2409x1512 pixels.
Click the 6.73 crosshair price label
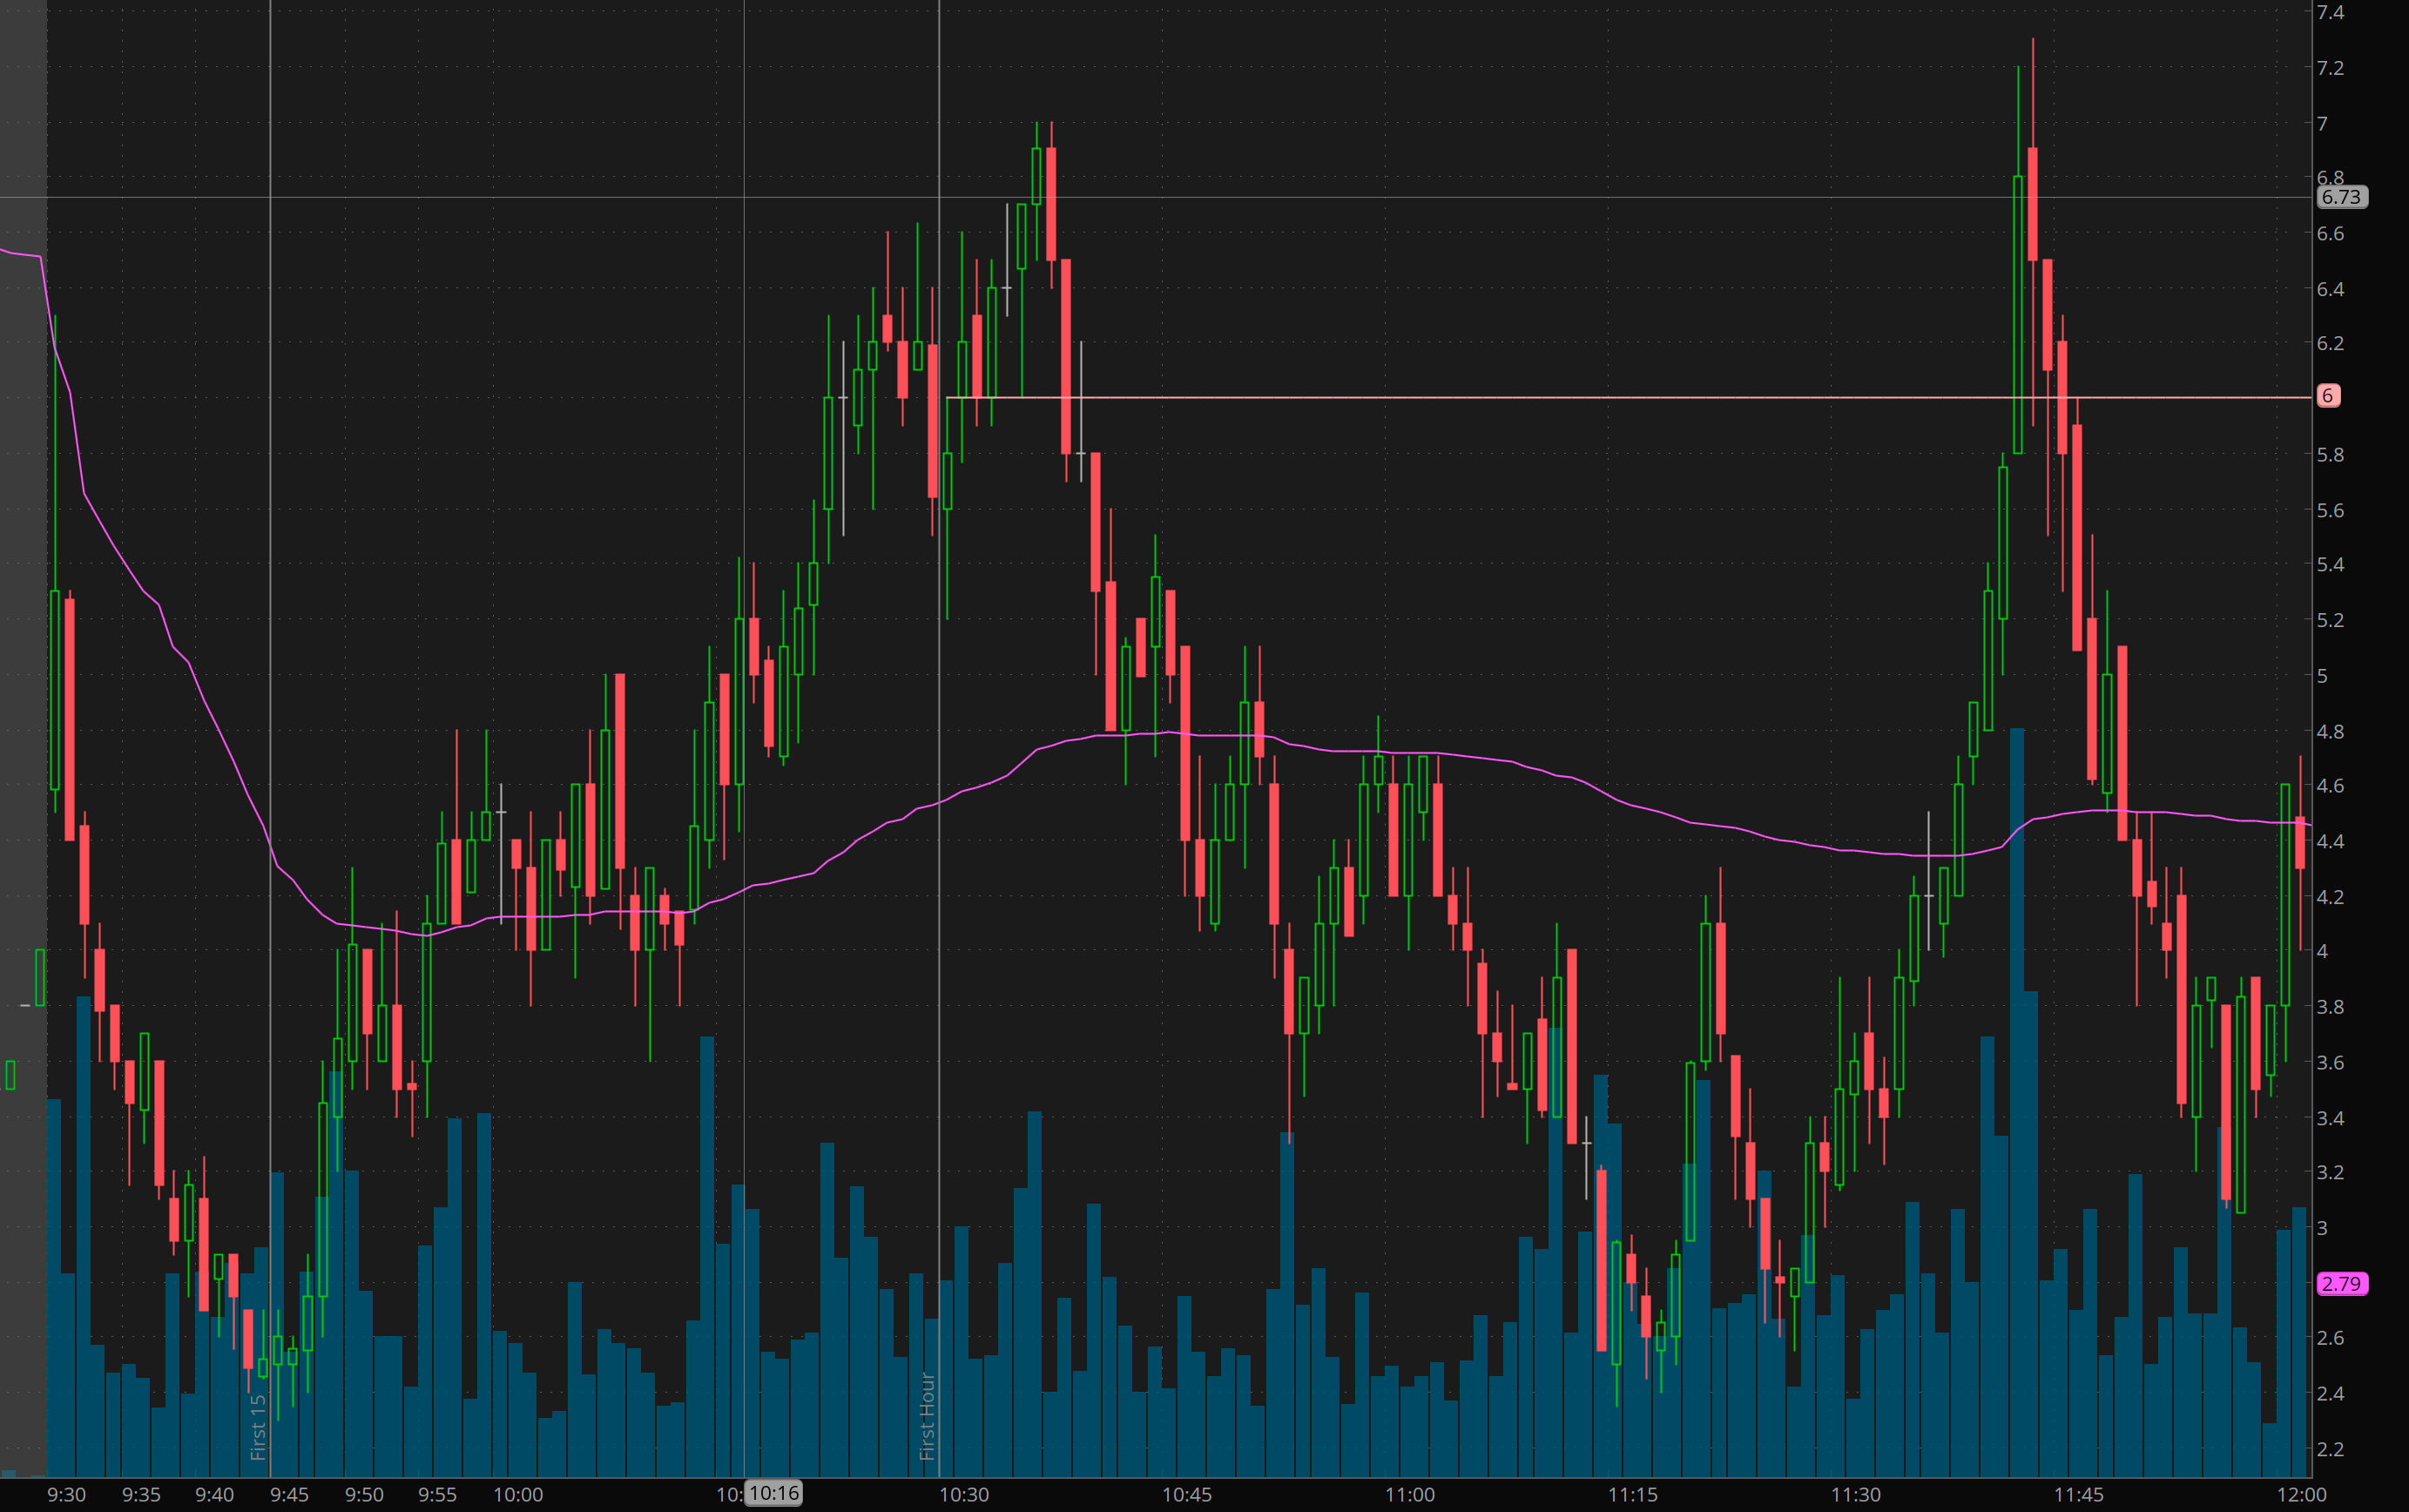click(x=2341, y=197)
